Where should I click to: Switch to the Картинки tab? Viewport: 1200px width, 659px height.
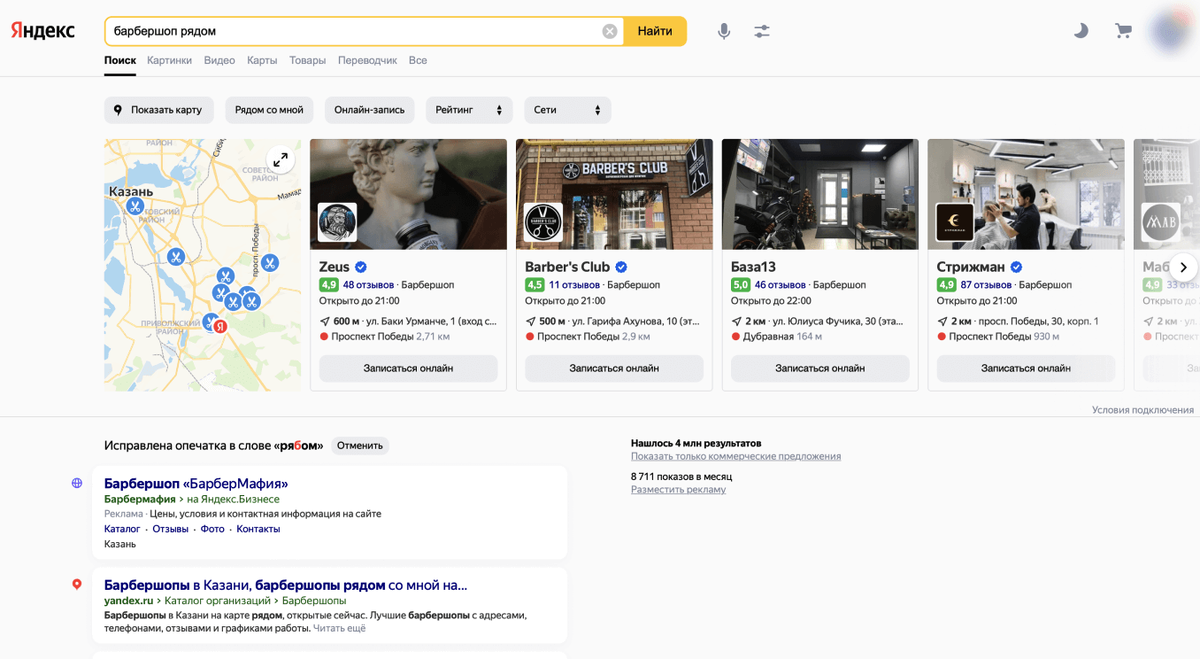[169, 60]
